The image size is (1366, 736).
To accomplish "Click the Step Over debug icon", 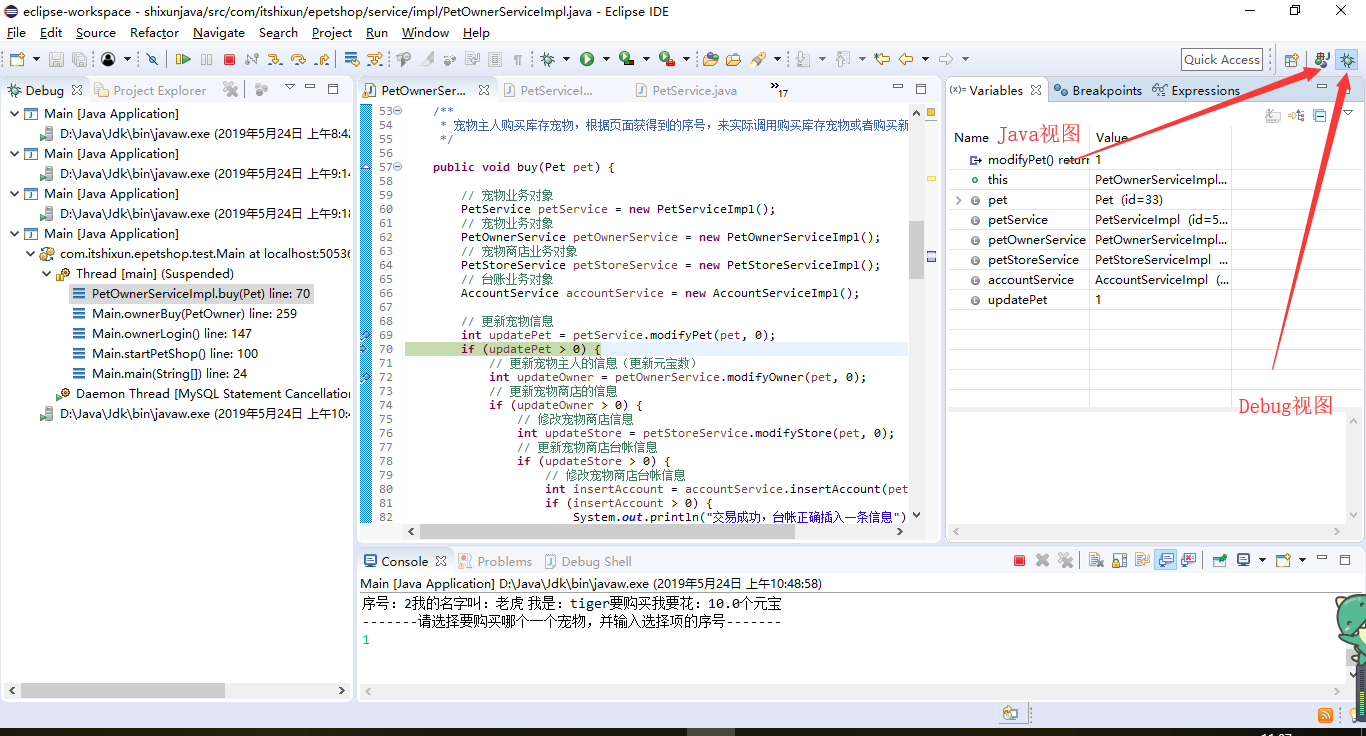I will [299, 59].
